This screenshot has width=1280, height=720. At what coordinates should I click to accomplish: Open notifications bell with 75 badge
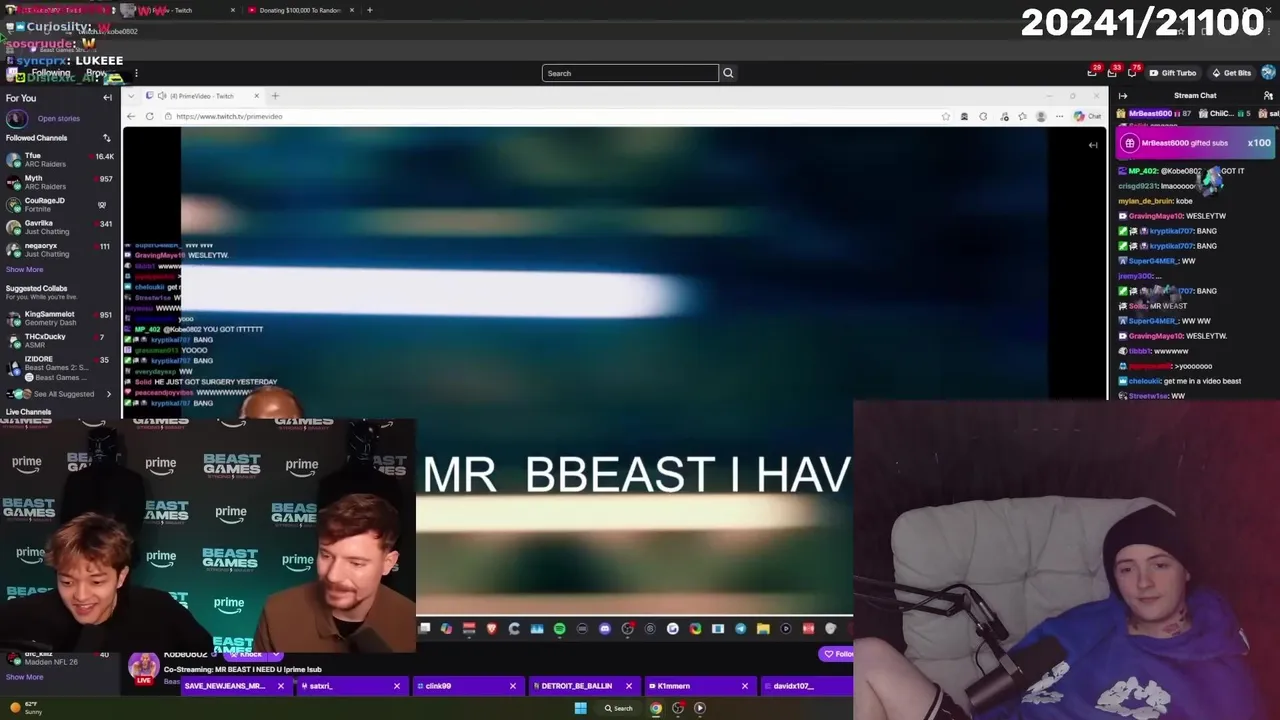[1132, 73]
